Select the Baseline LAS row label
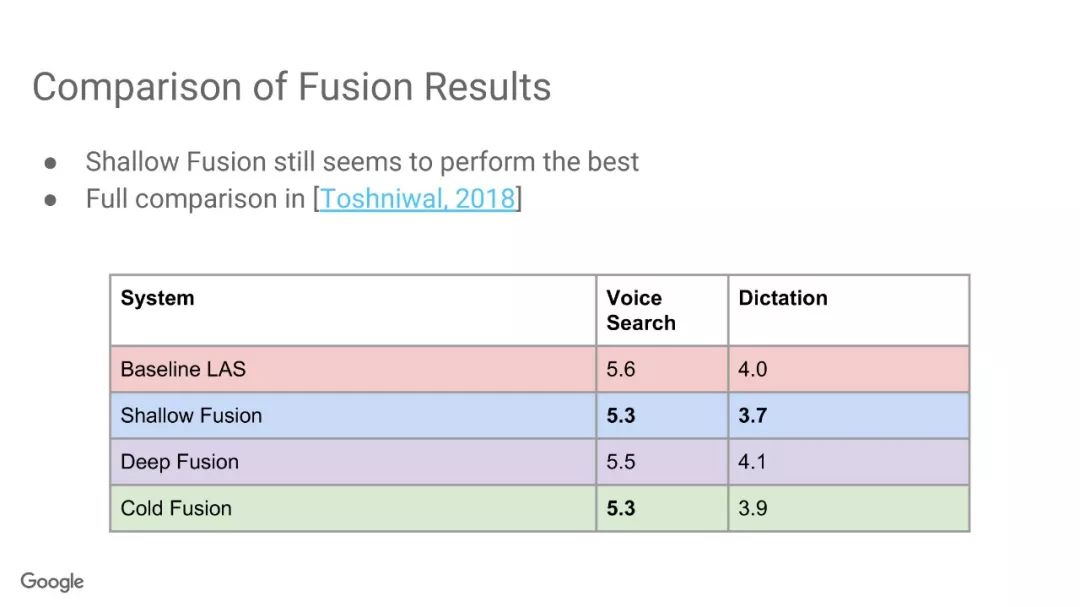 point(183,369)
